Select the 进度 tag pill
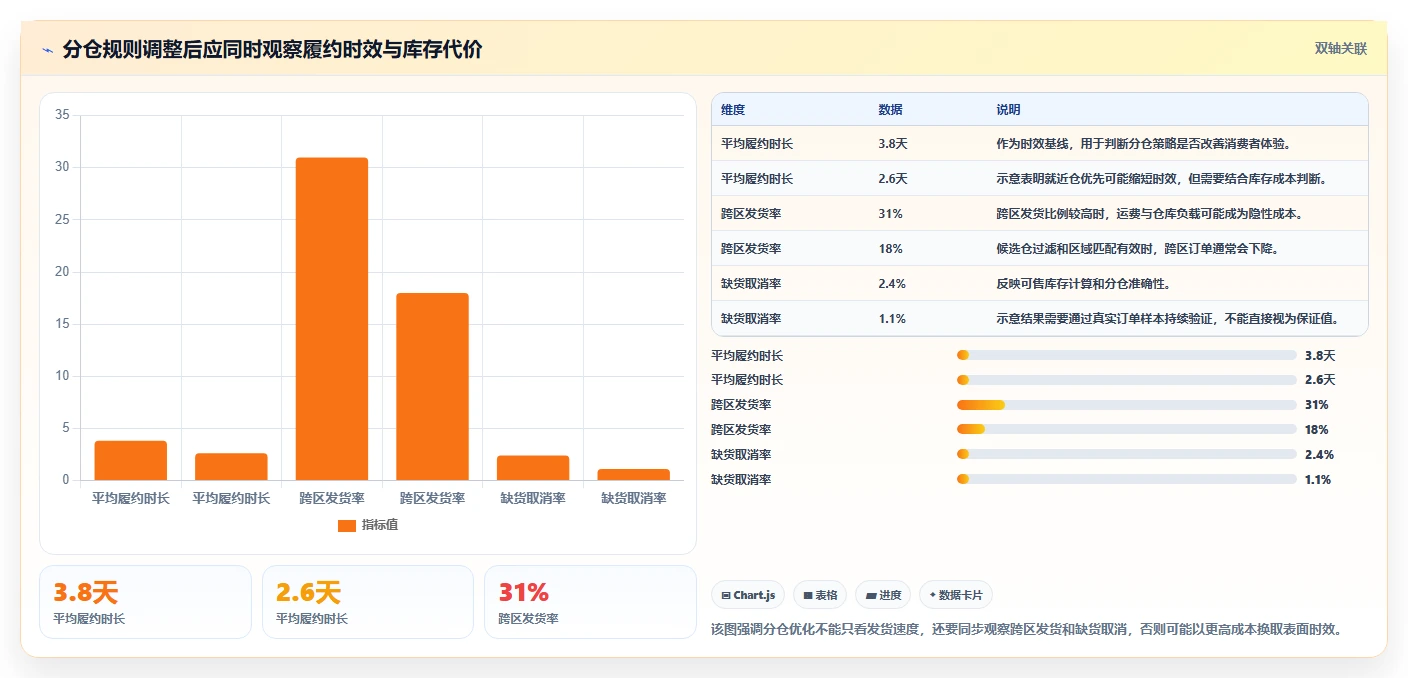This screenshot has height=678, width=1408. [x=882, y=595]
